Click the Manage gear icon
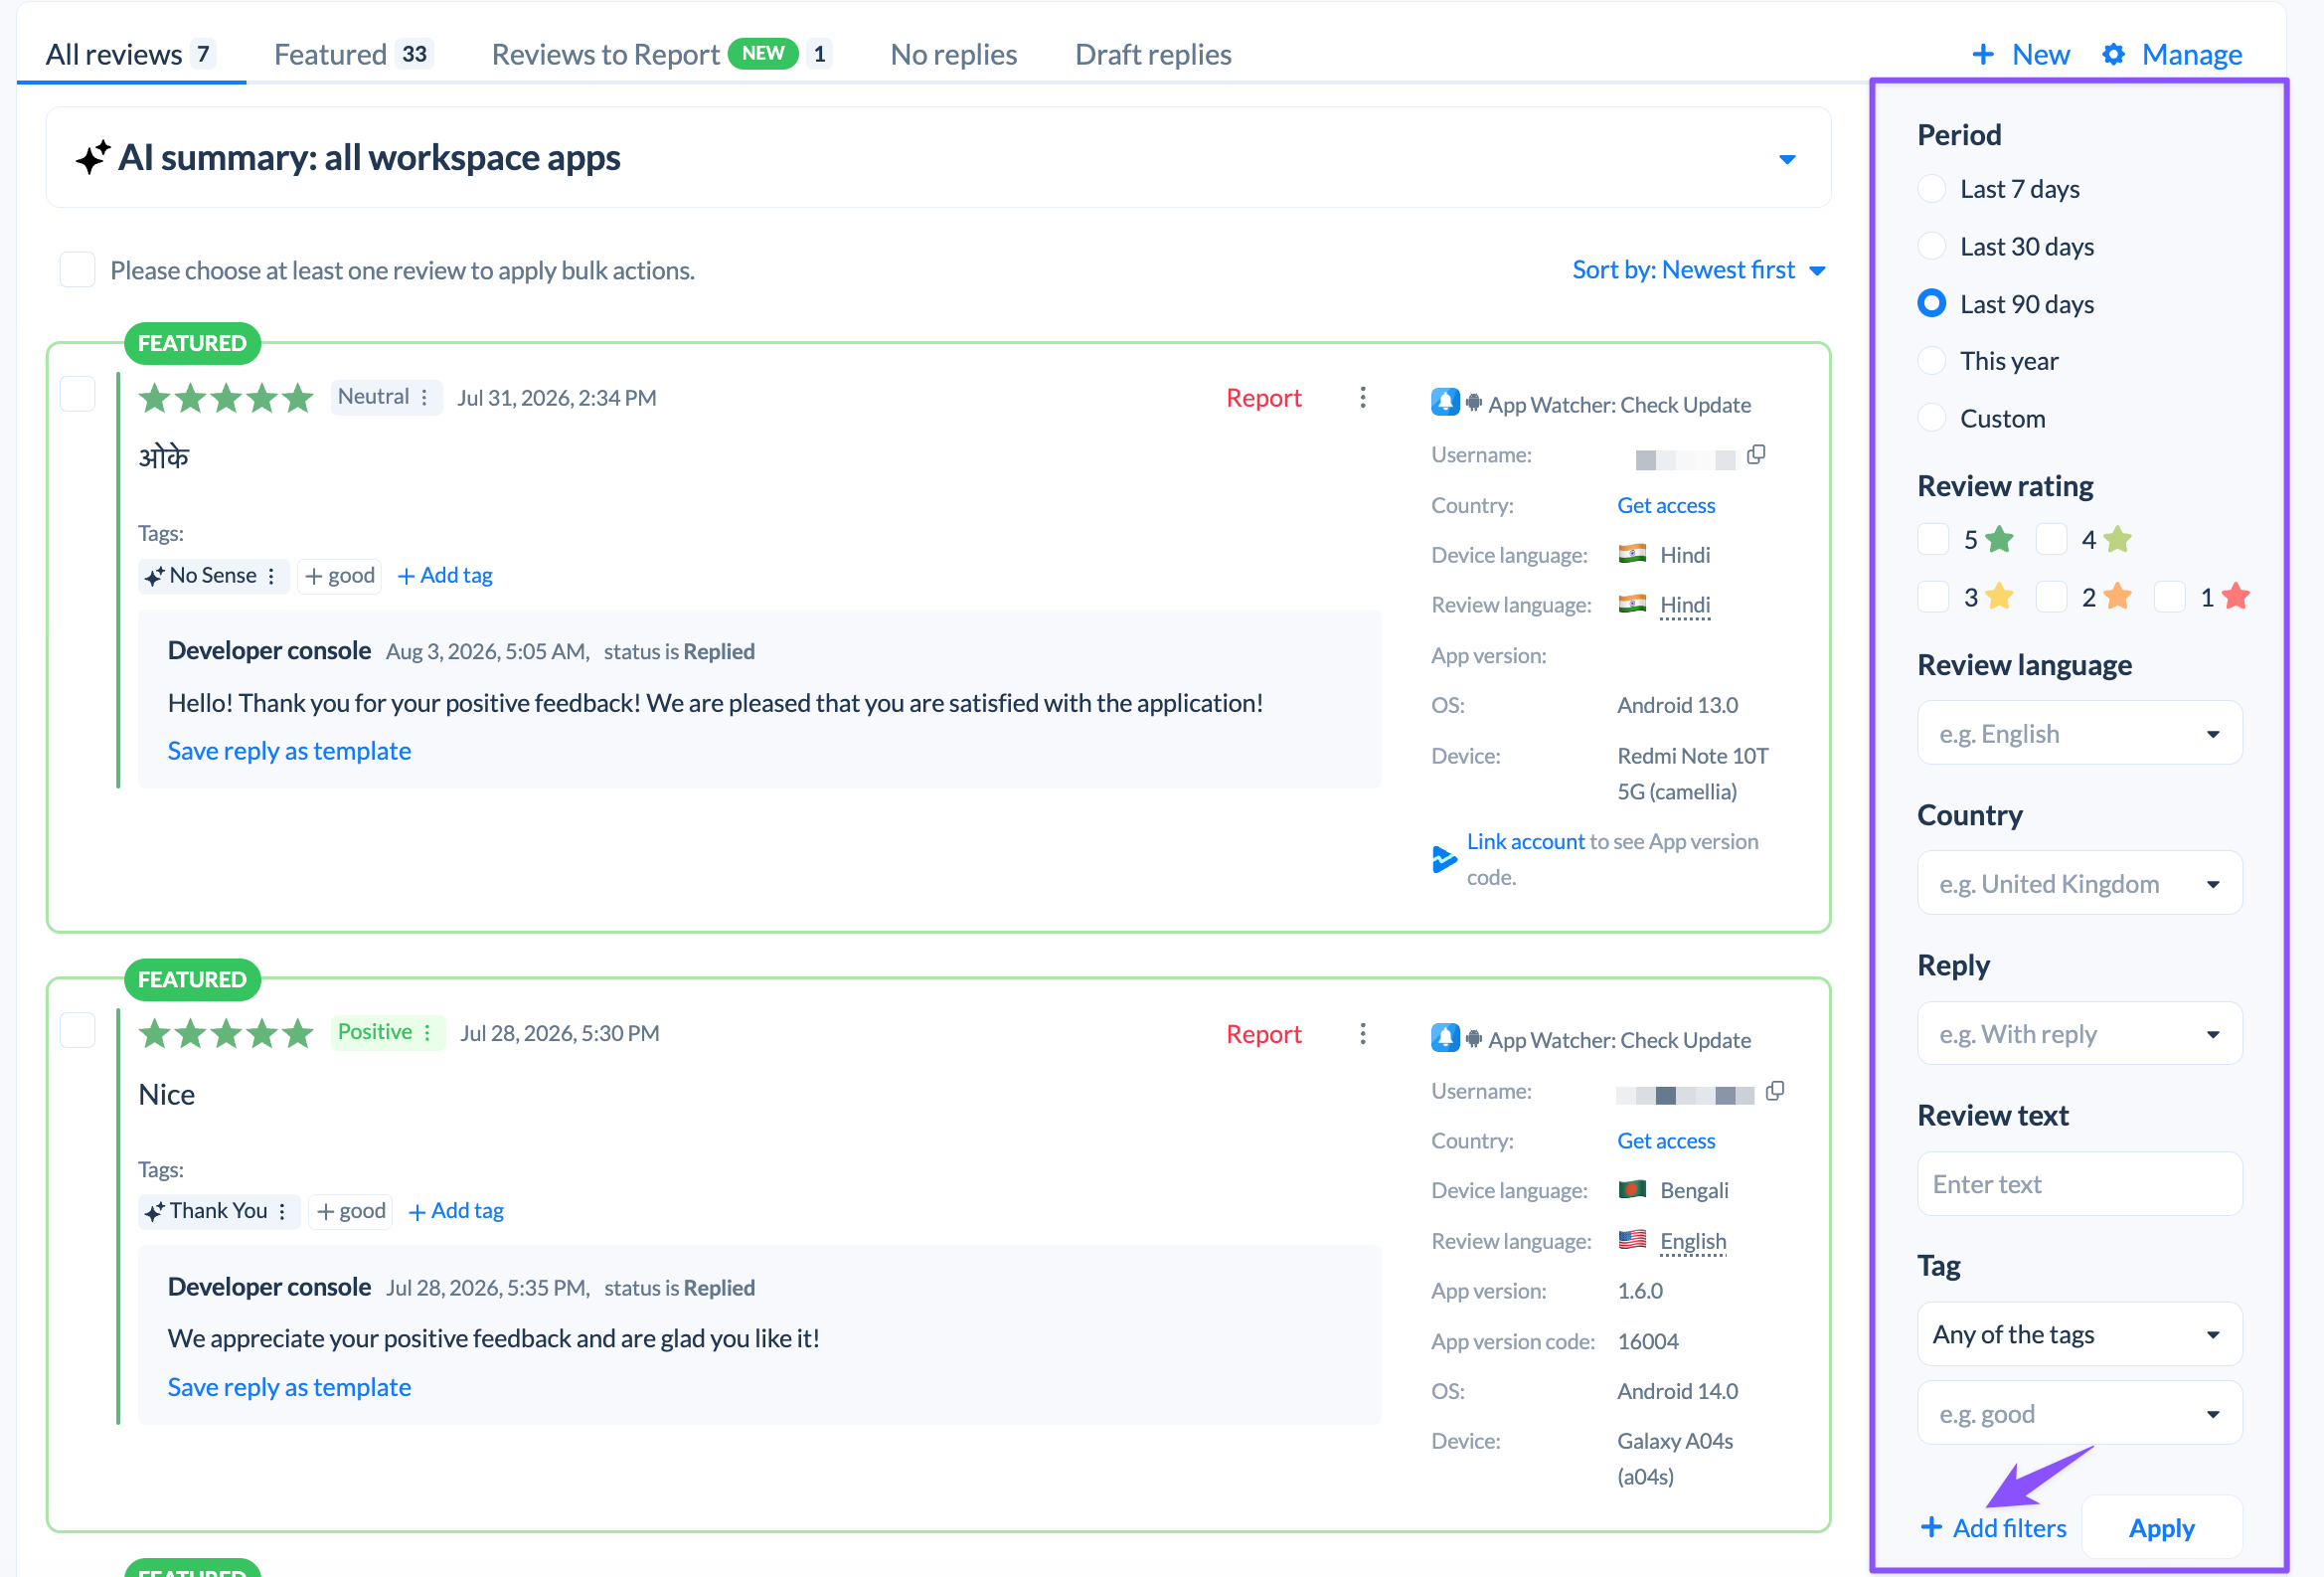 (x=2113, y=54)
